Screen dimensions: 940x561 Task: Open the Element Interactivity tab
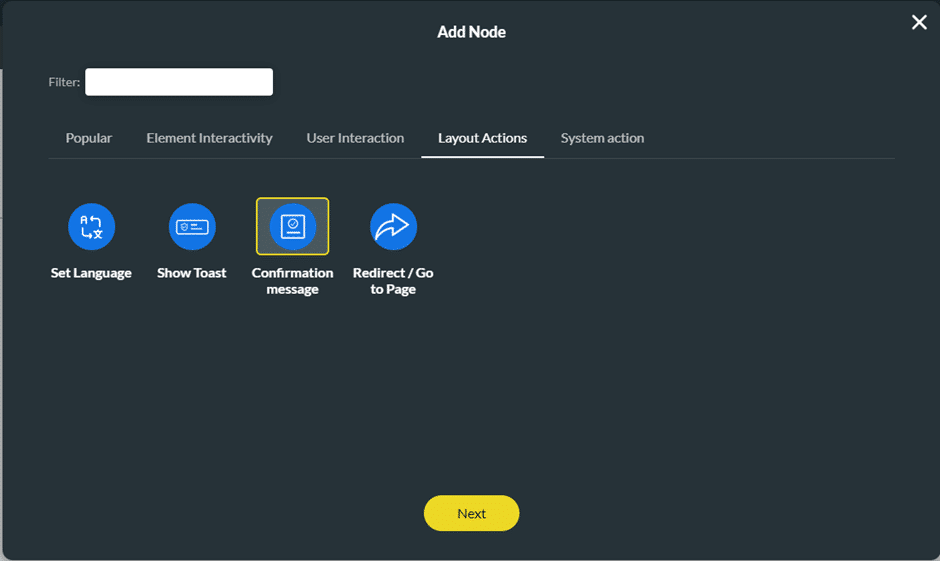pos(209,138)
